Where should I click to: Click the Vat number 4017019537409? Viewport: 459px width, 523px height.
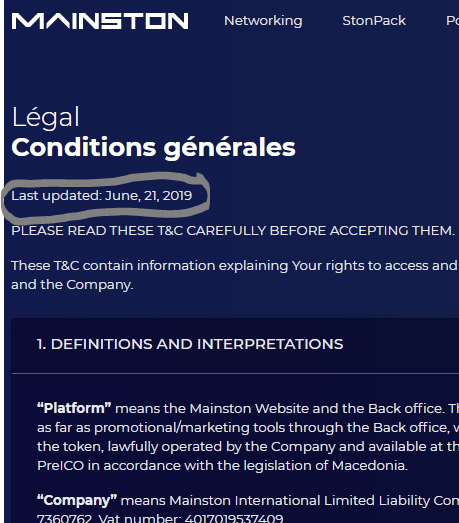click(x=191, y=518)
